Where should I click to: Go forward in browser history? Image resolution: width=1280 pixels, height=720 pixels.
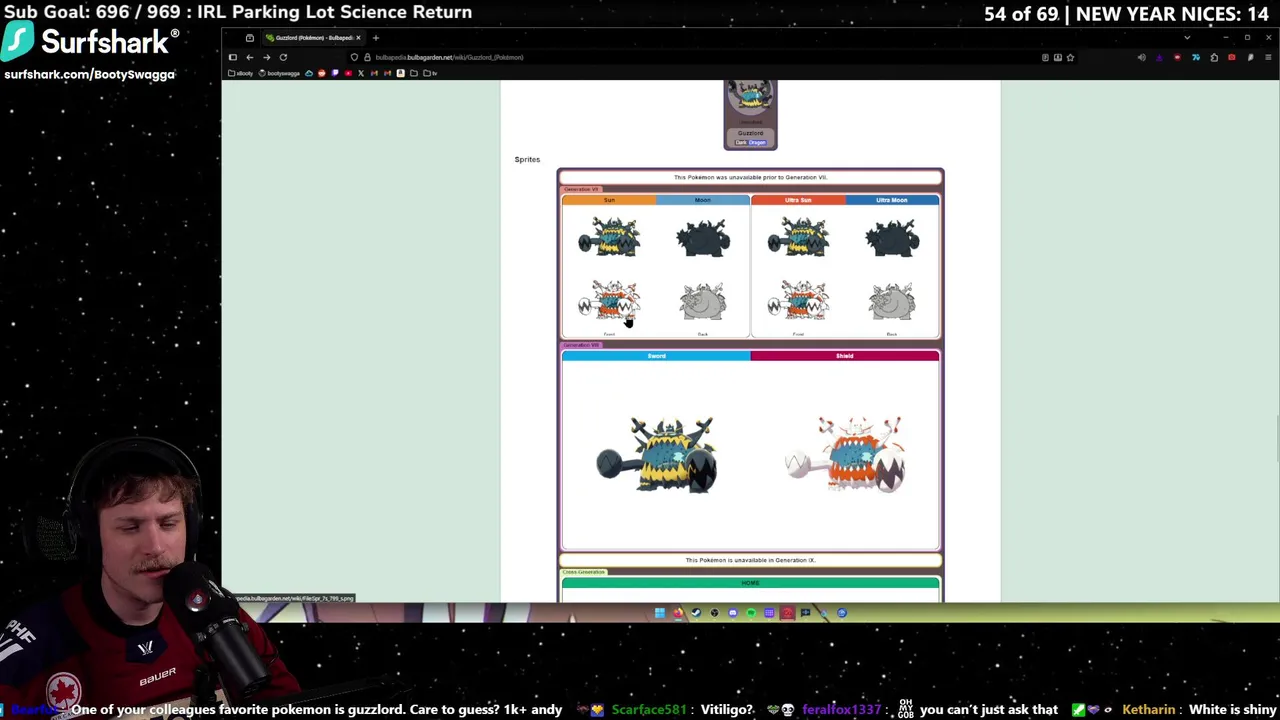pos(267,57)
